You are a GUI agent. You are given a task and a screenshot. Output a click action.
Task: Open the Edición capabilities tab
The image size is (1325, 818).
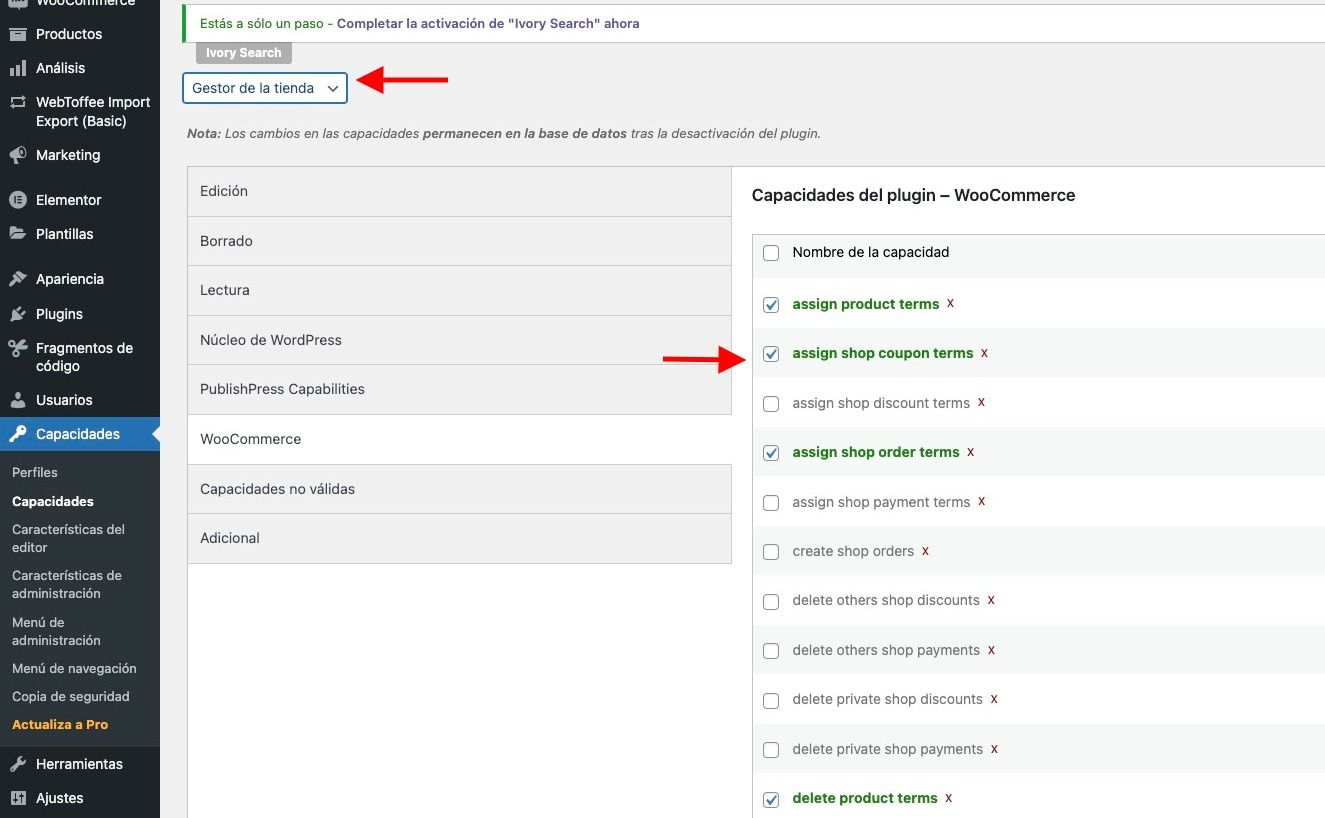coord(460,191)
